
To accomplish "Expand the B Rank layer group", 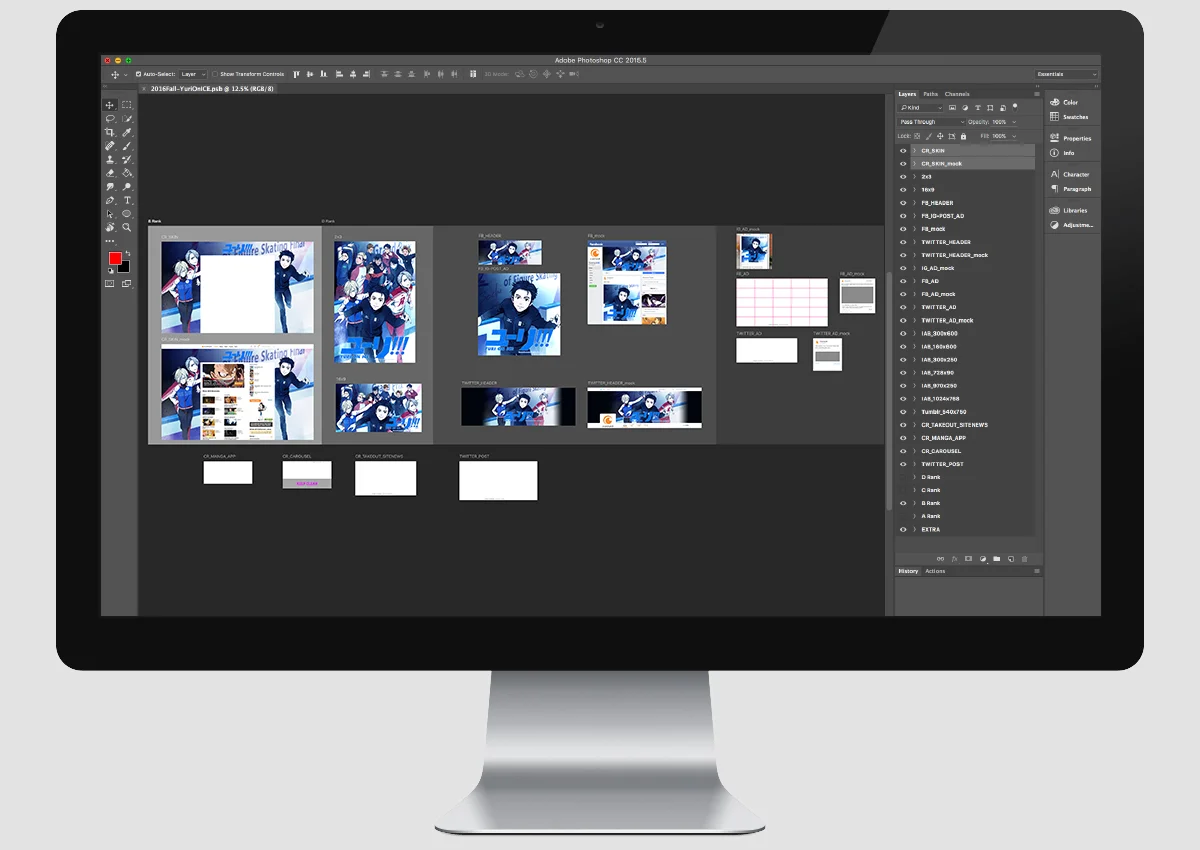I will point(915,503).
